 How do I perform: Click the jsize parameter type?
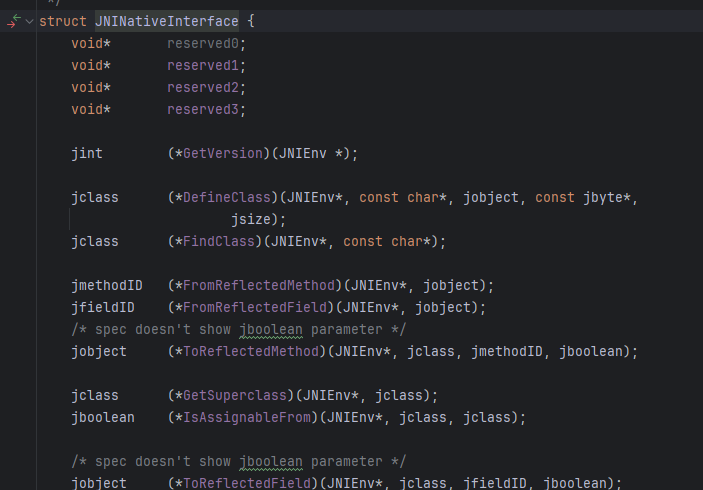coord(250,219)
